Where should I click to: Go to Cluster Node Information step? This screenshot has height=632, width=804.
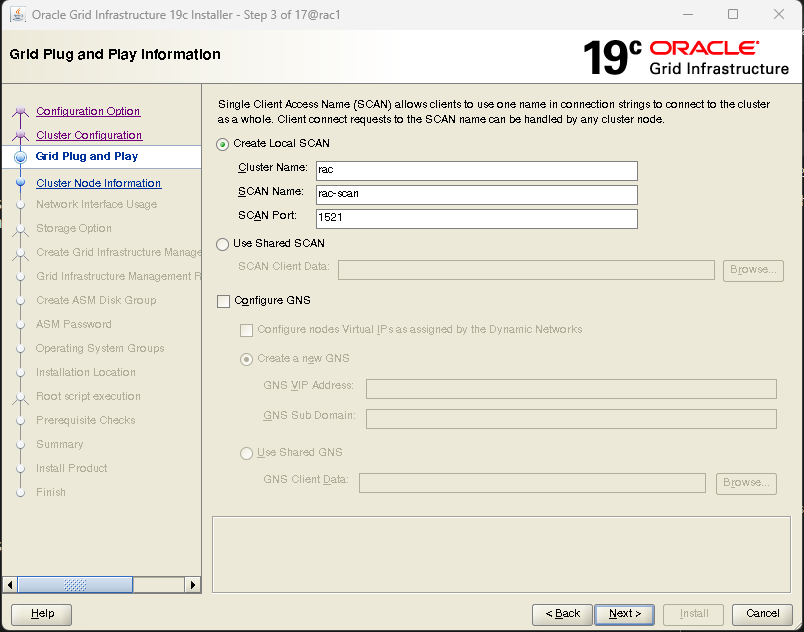[99, 183]
